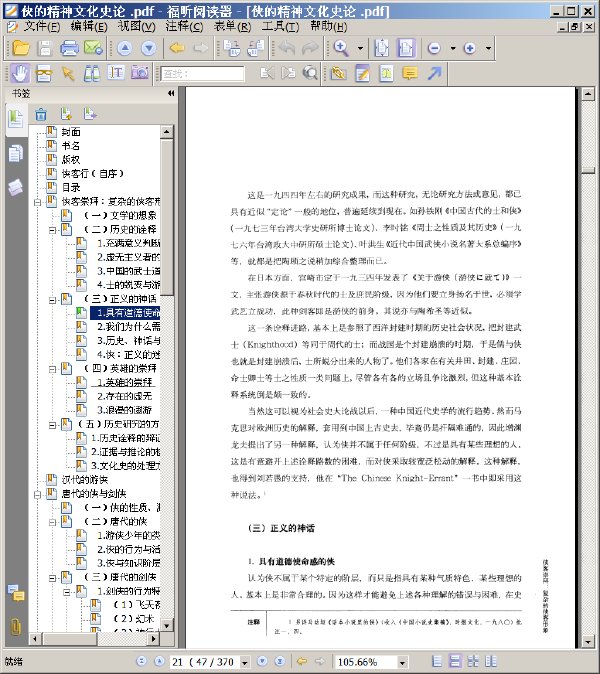600x674 pixels.
Task: Switch to continuous facing layout view
Action: tap(490, 661)
